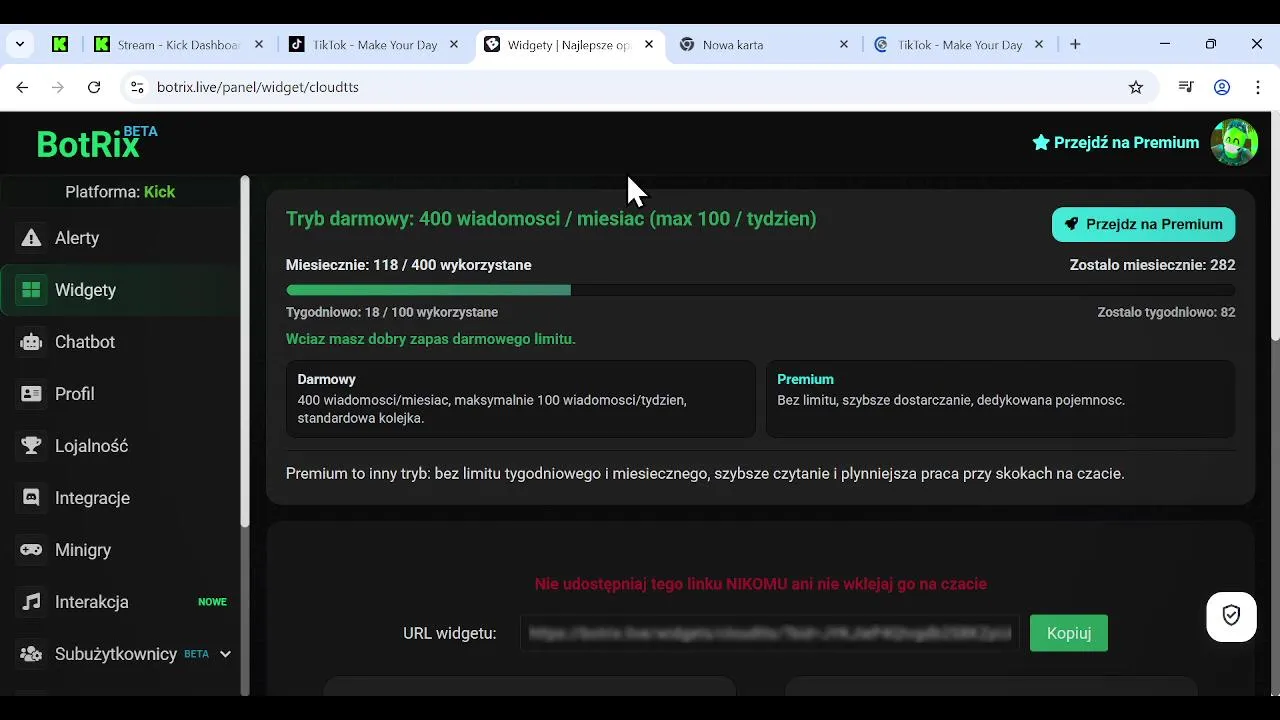
Task: Click the Zostalo miesiecznie: 282 text
Action: [x=1152, y=265]
